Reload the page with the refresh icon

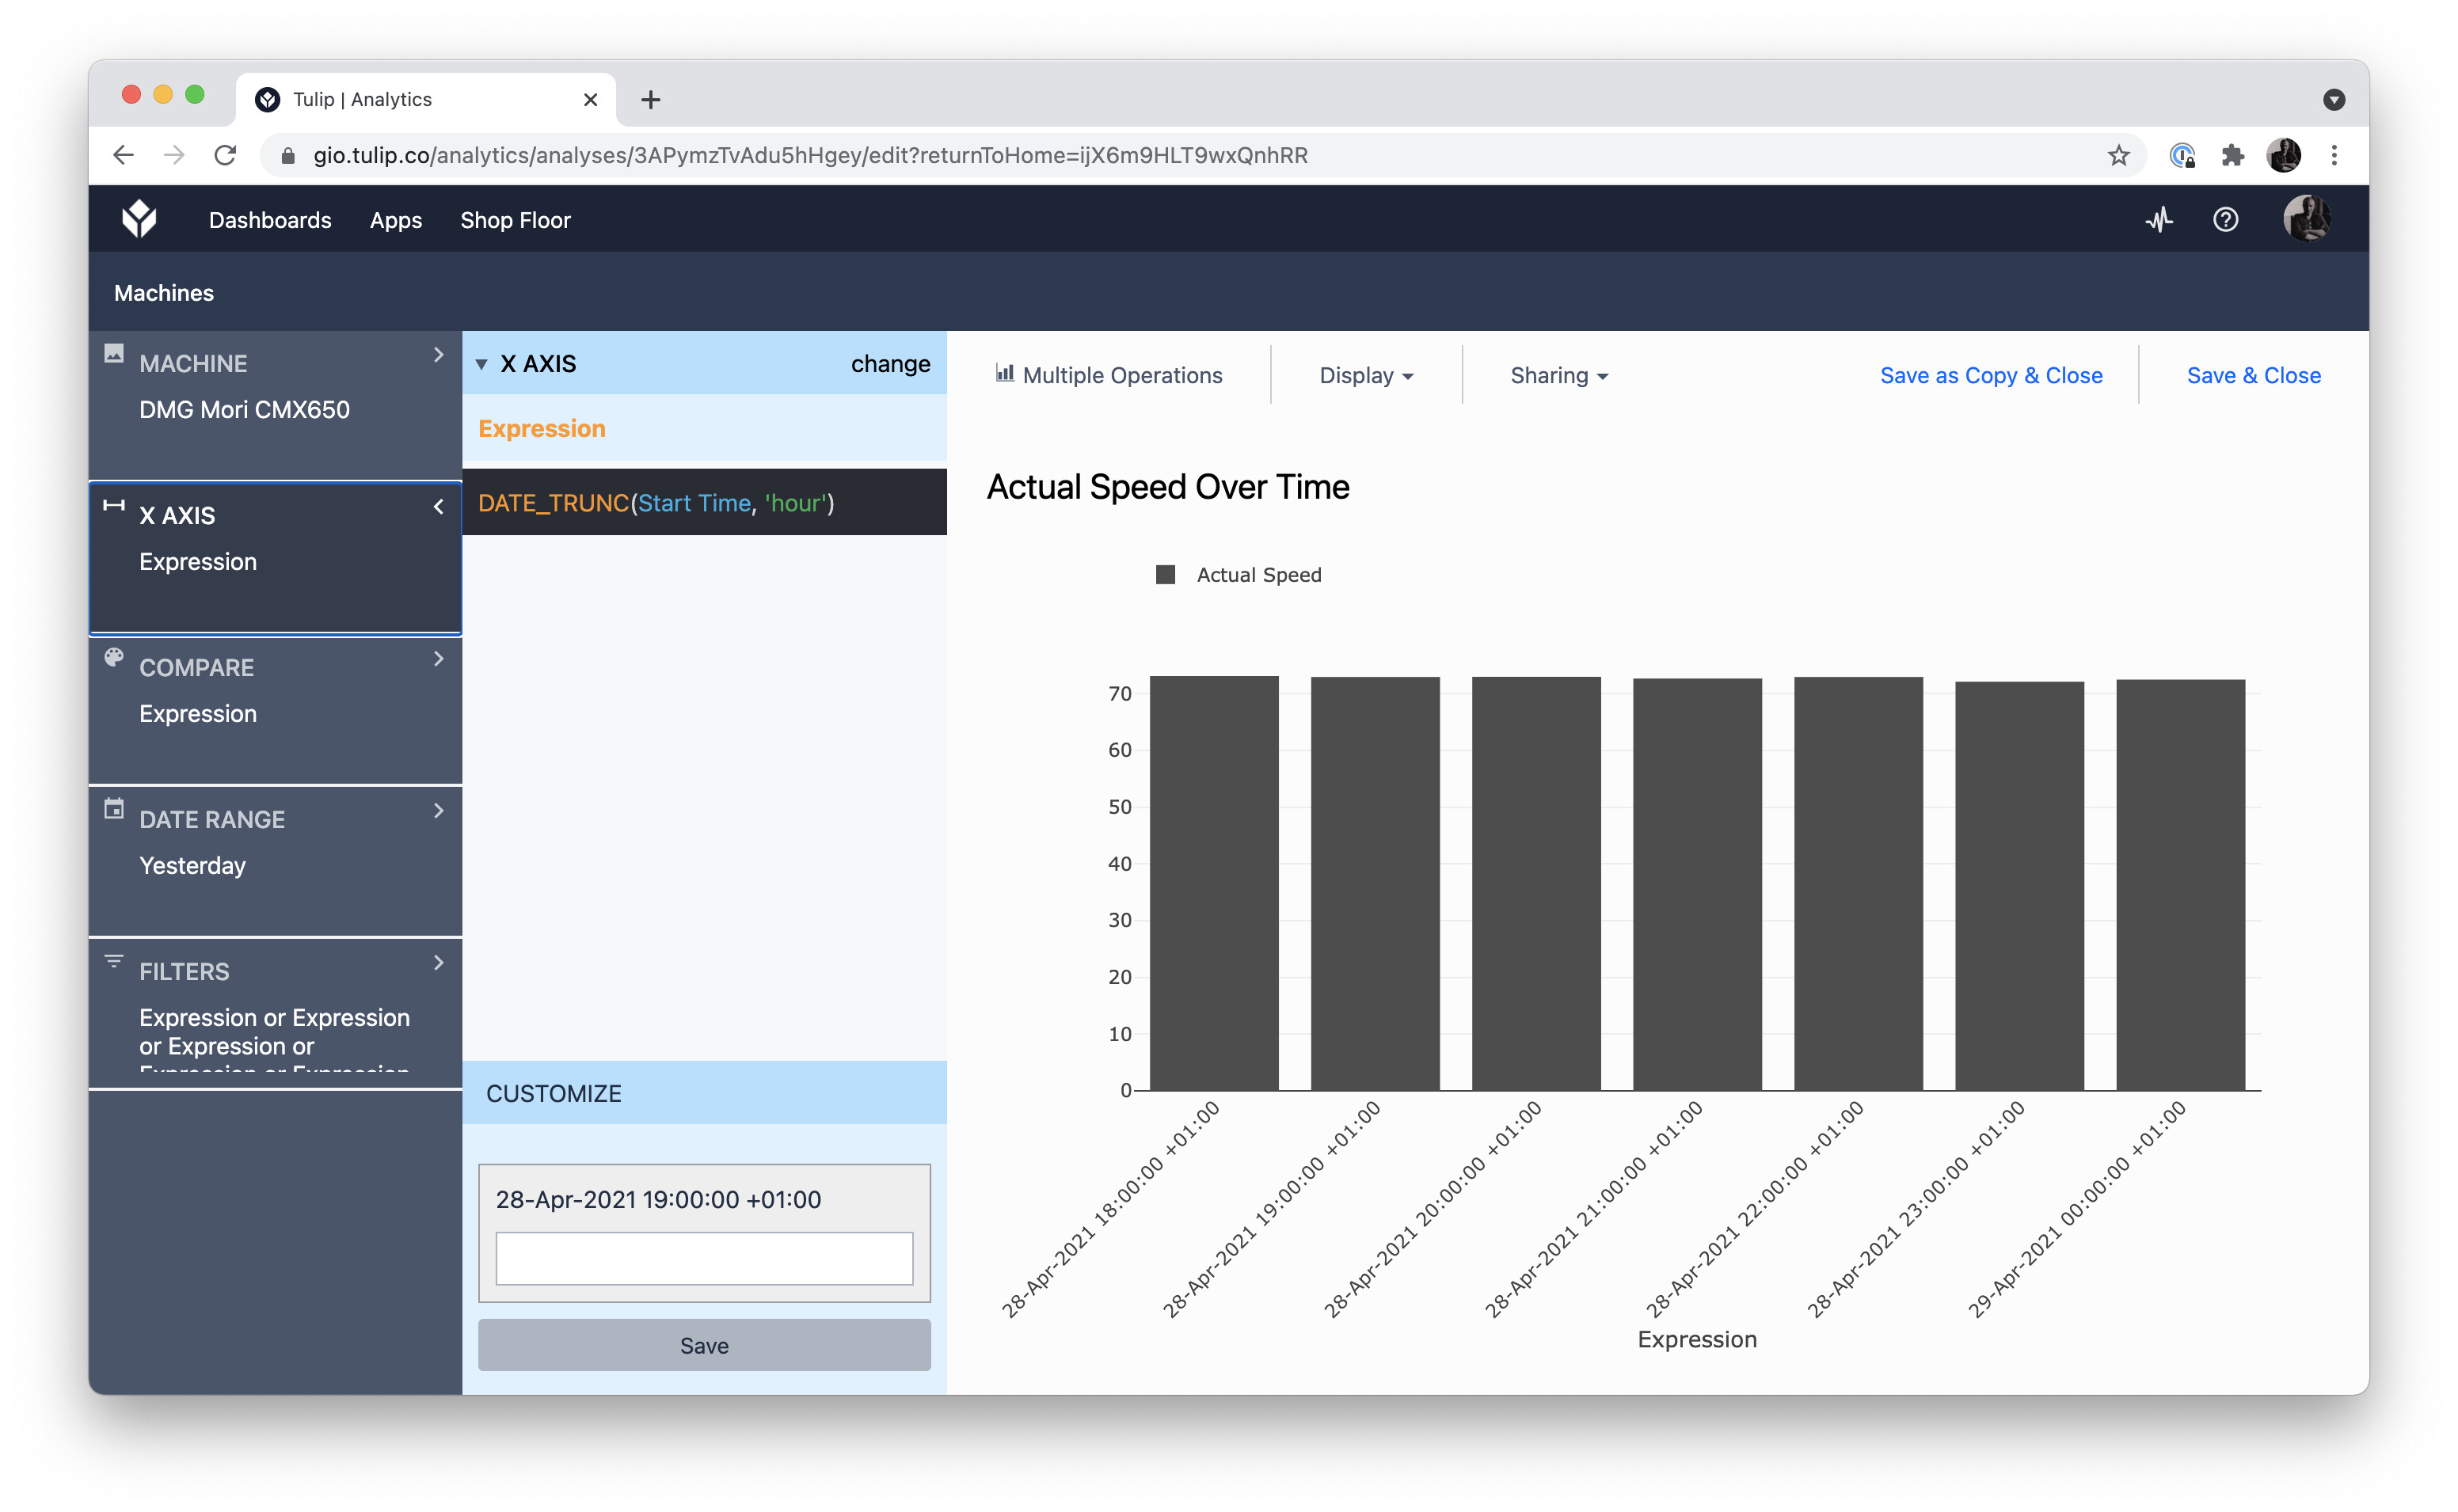point(226,156)
